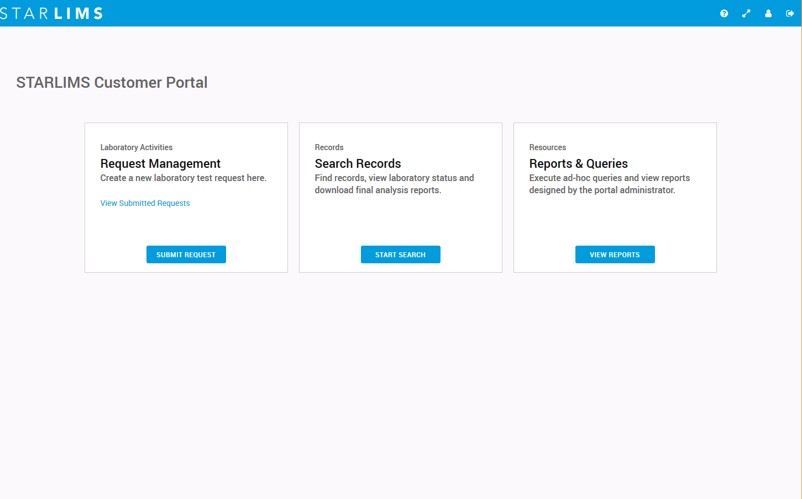Viewport: 802px width, 499px height.
Task: Select the Request Management heading
Action: click(160, 164)
